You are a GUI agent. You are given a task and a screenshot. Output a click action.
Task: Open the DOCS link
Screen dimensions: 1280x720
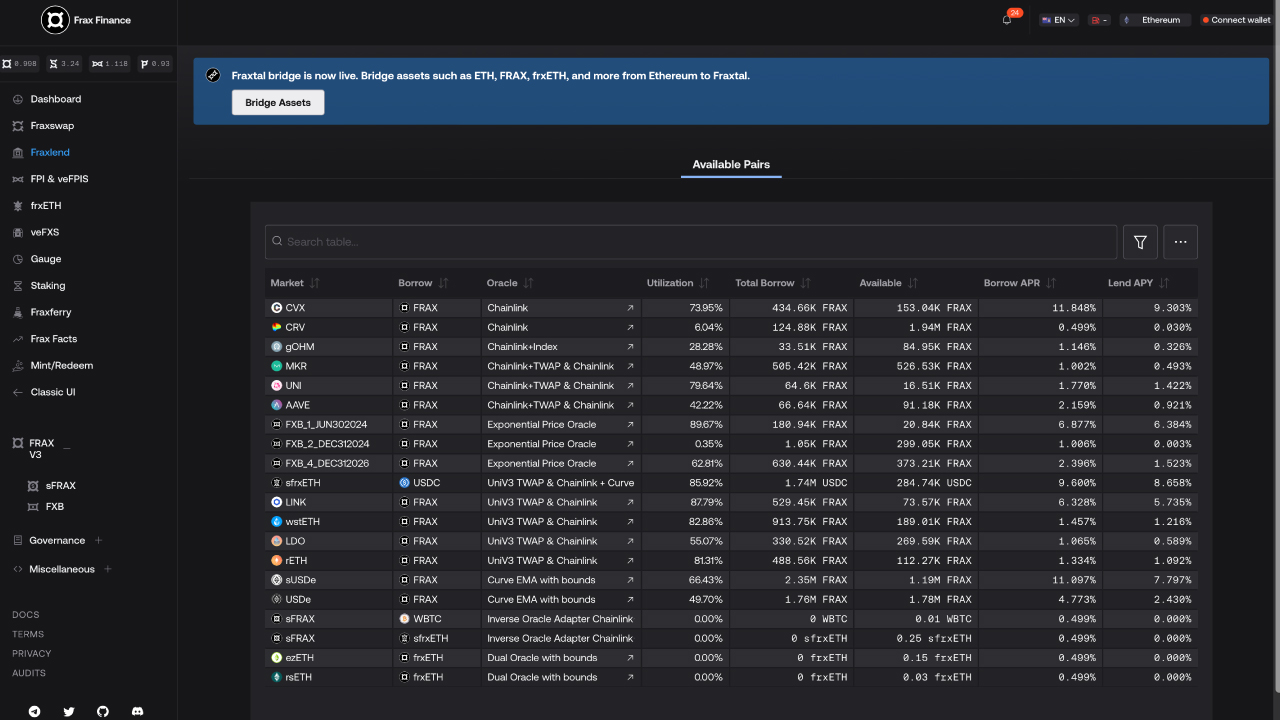coord(26,615)
